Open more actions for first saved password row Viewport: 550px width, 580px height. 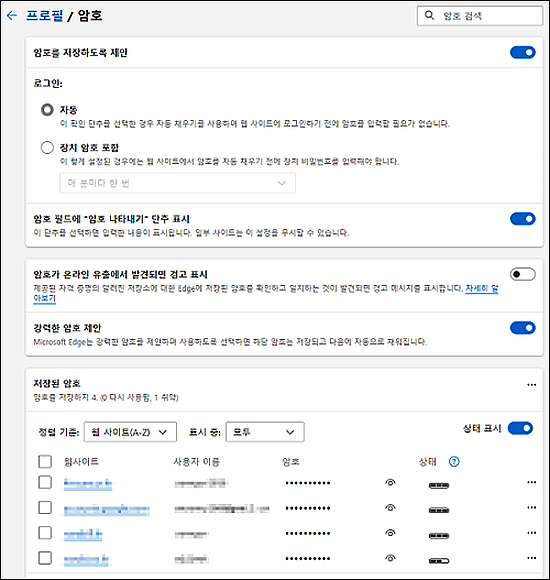(532, 482)
